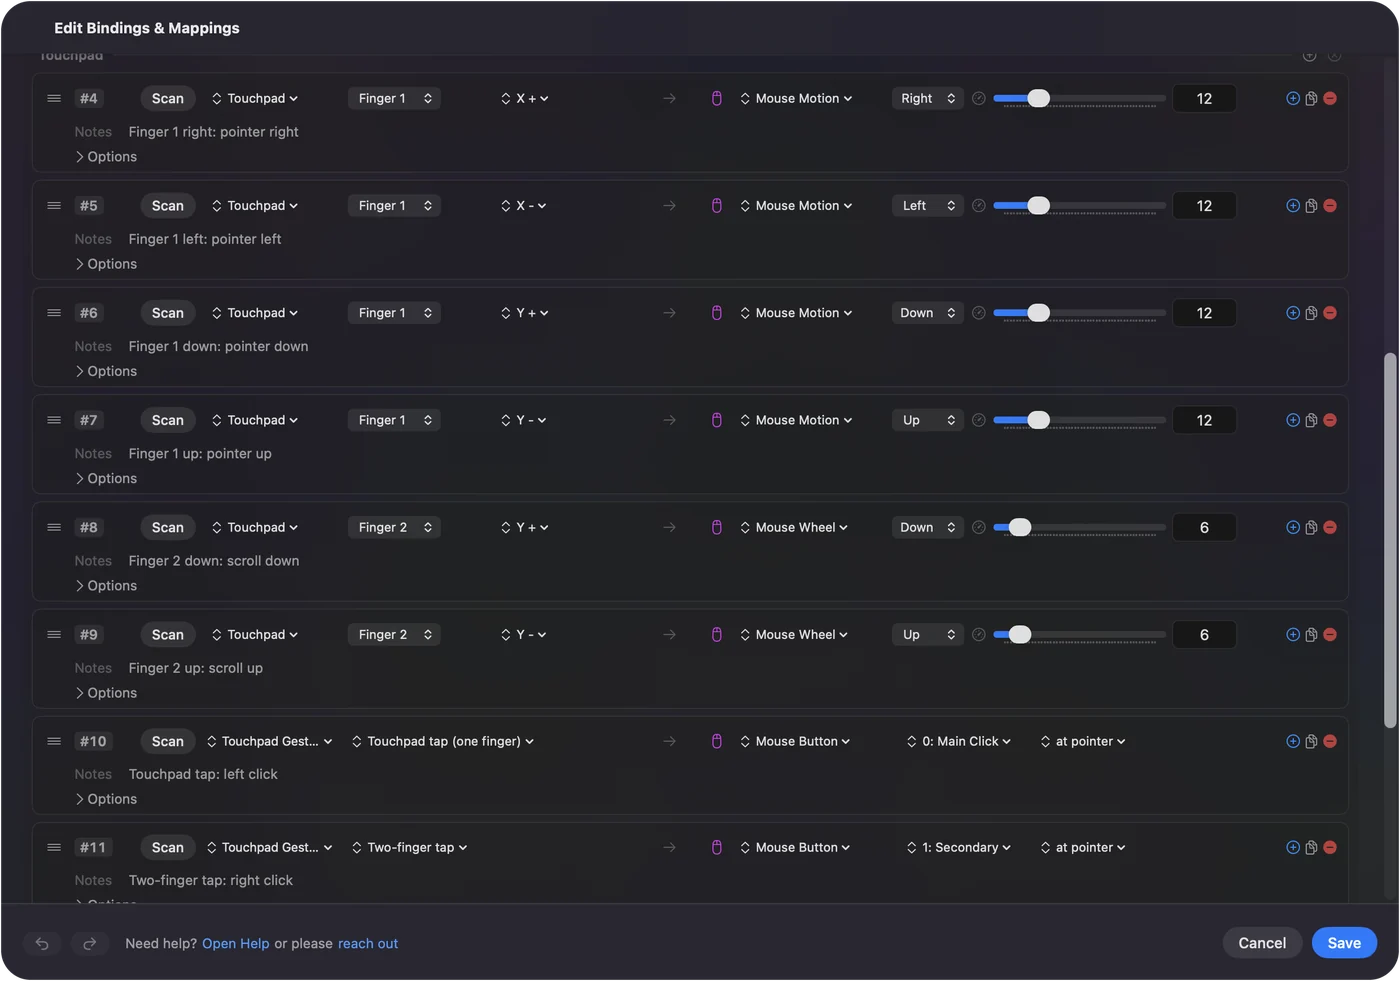This screenshot has width=1400, height=981.
Task: Click the Scan button for binding #9
Action: click(x=168, y=635)
